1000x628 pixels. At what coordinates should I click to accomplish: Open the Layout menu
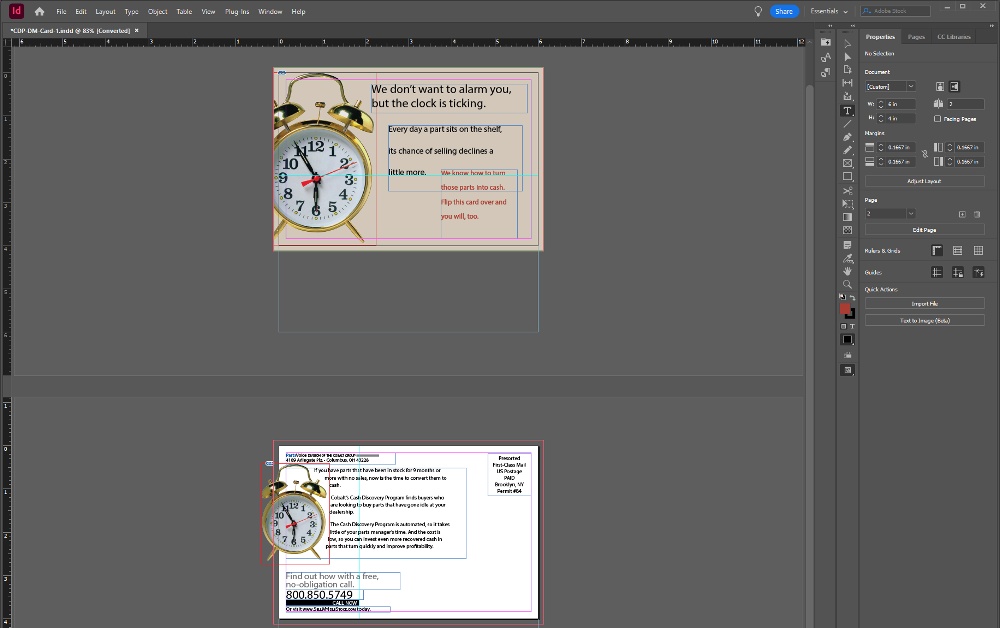click(105, 11)
